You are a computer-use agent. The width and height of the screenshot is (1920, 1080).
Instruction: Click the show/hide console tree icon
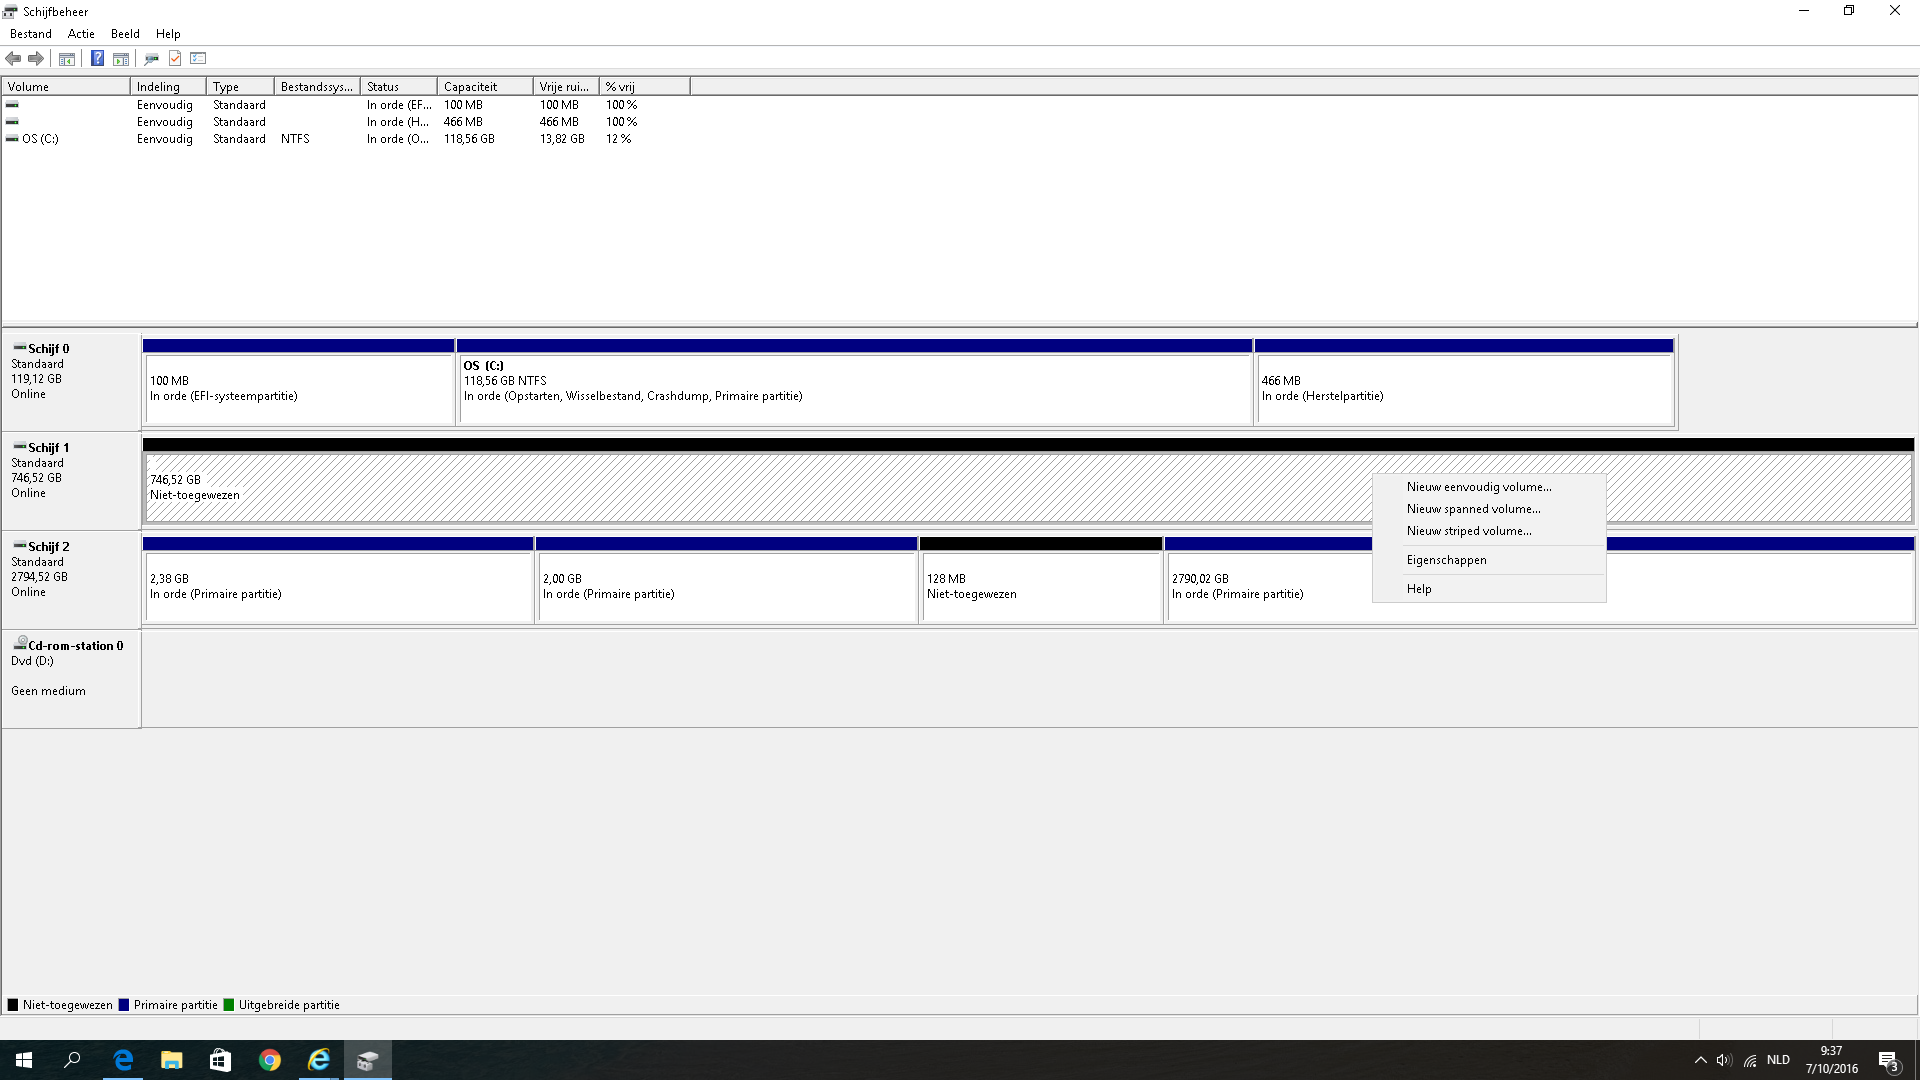67,58
